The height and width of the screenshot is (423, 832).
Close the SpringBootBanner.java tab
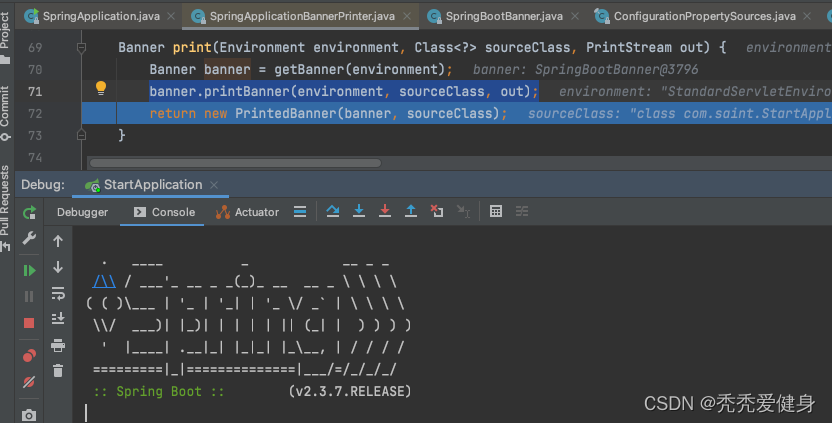pos(575,16)
